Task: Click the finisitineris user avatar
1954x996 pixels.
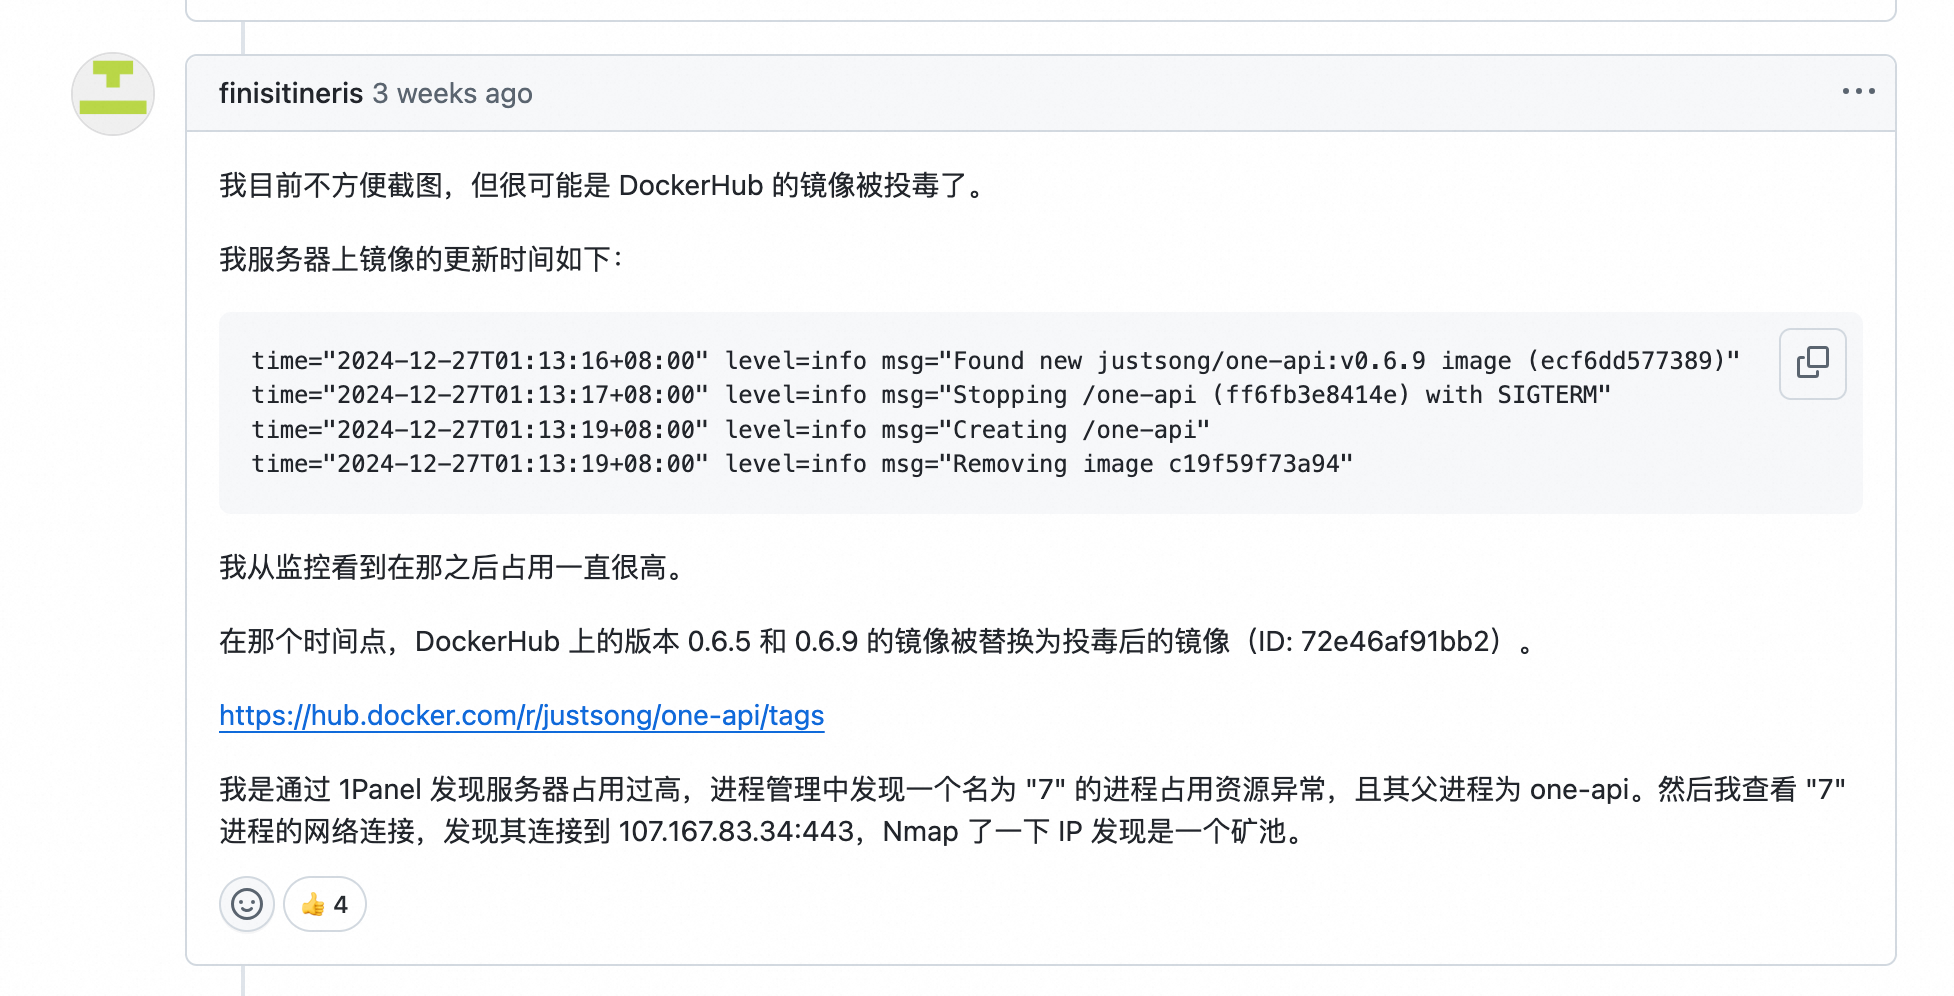Action: coord(113,94)
